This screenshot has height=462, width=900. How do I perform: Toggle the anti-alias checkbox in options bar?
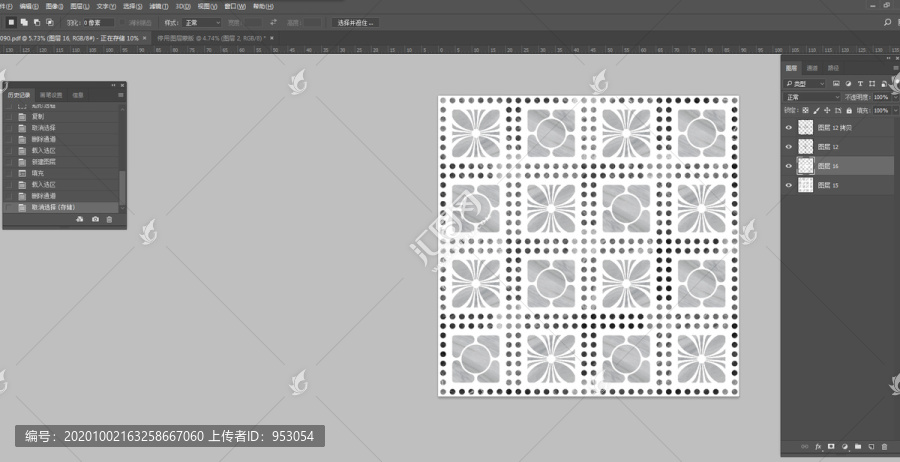click(x=122, y=22)
